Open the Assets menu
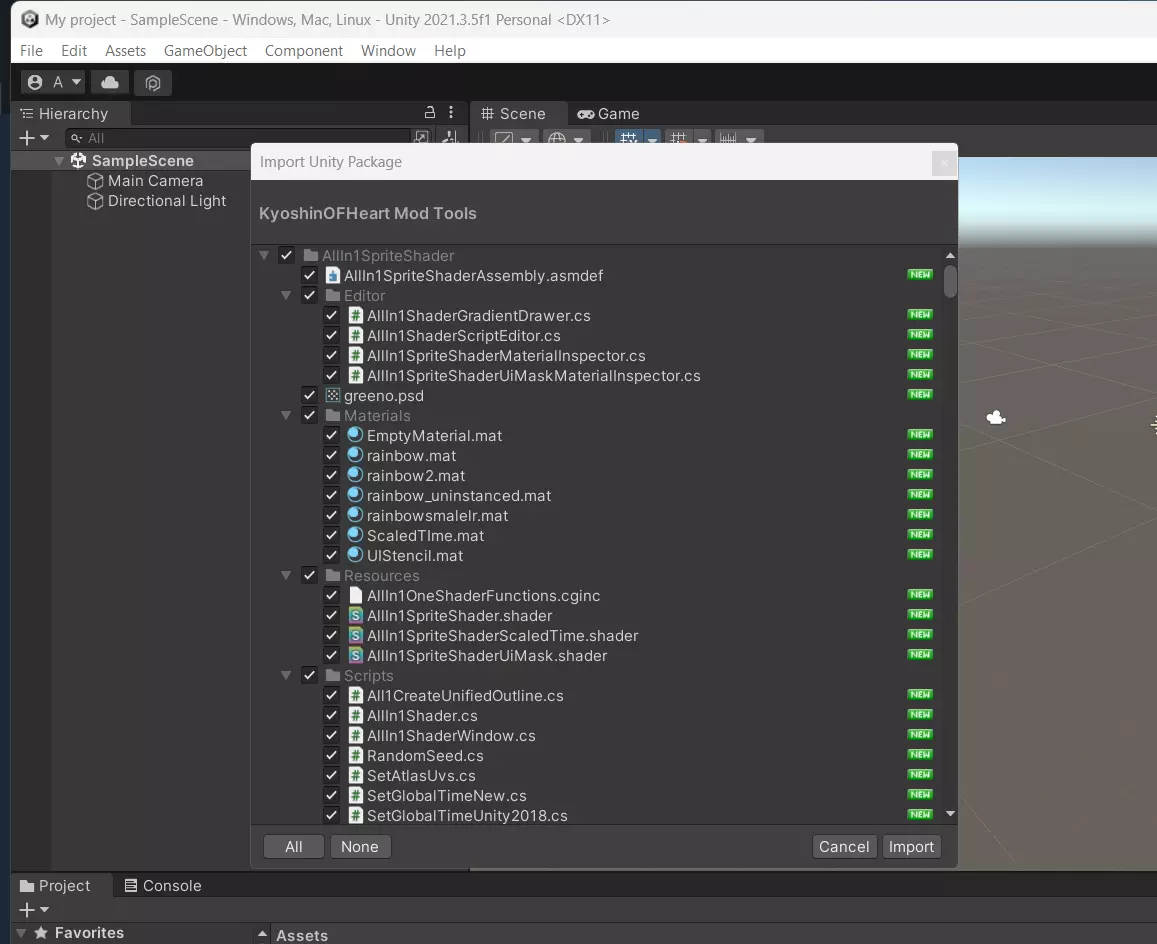The width and height of the screenshot is (1157, 944). pyautogui.click(x=125, y=51)
